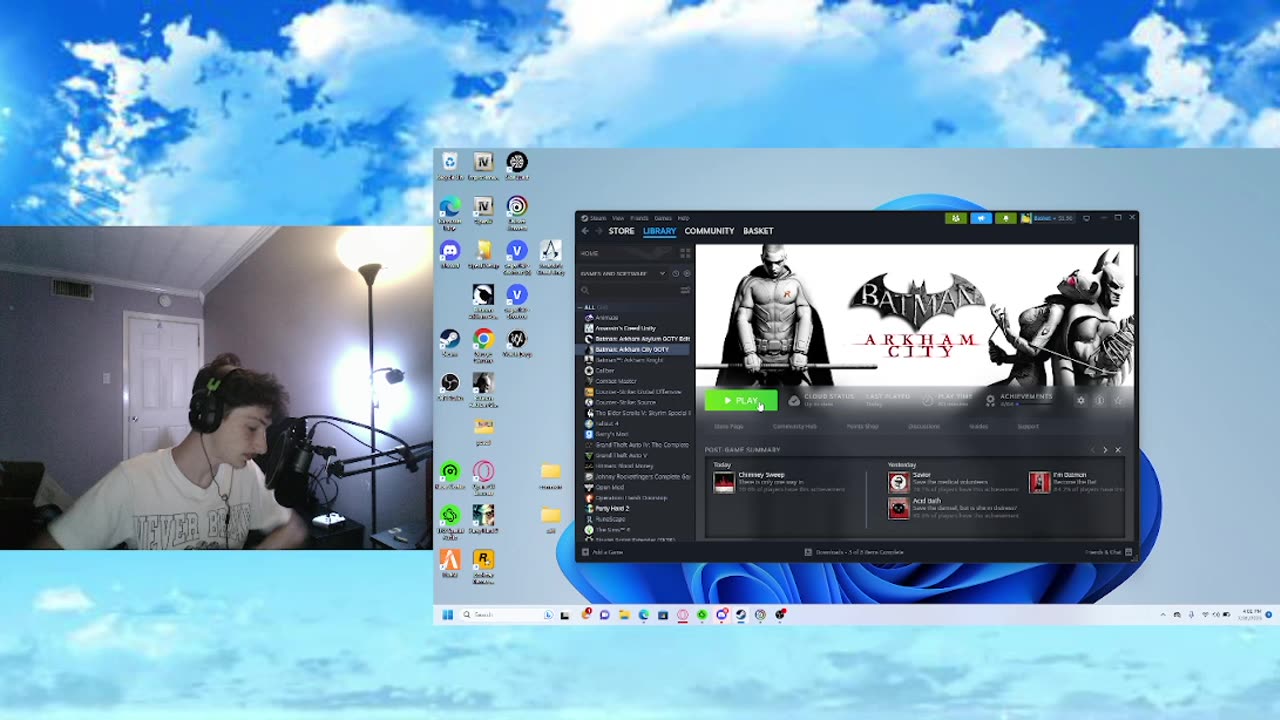Click the taskbar search box
The height and width of the screenshot is (720, 1280).
[507, 615]
